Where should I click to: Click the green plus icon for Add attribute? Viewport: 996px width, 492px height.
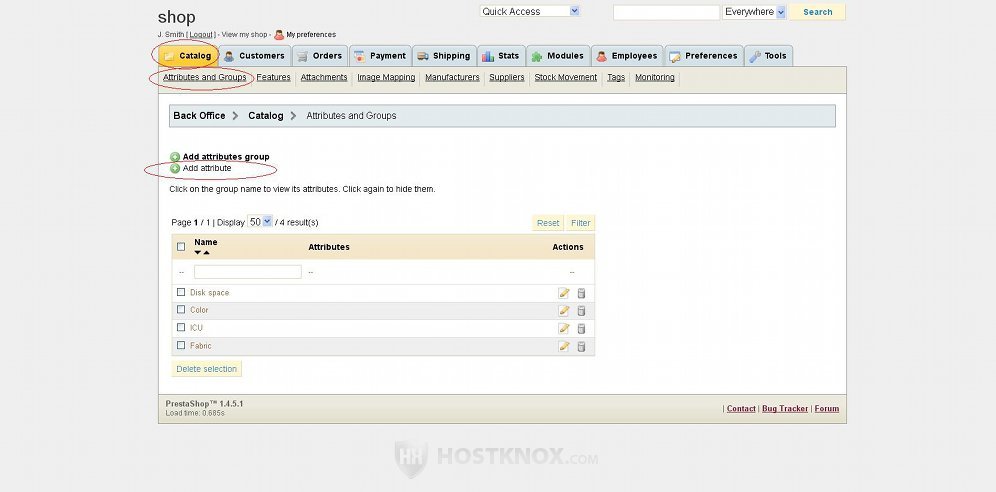pyautogui.click(x=175, y=168)
